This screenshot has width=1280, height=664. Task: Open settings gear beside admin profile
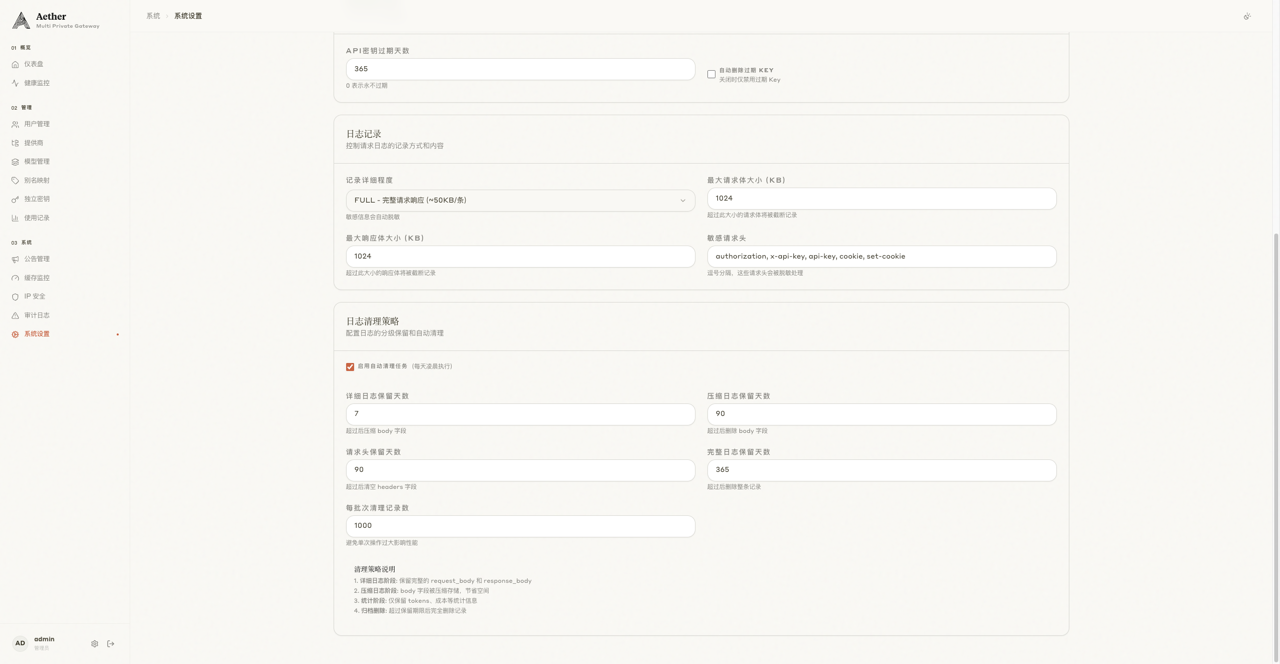point(95,644)
